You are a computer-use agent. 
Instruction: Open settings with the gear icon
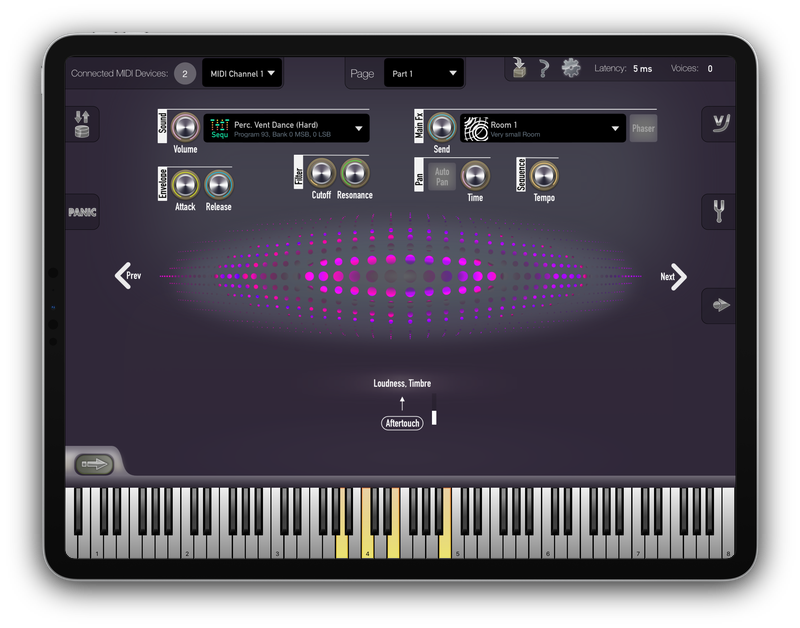tap(571, 68)
